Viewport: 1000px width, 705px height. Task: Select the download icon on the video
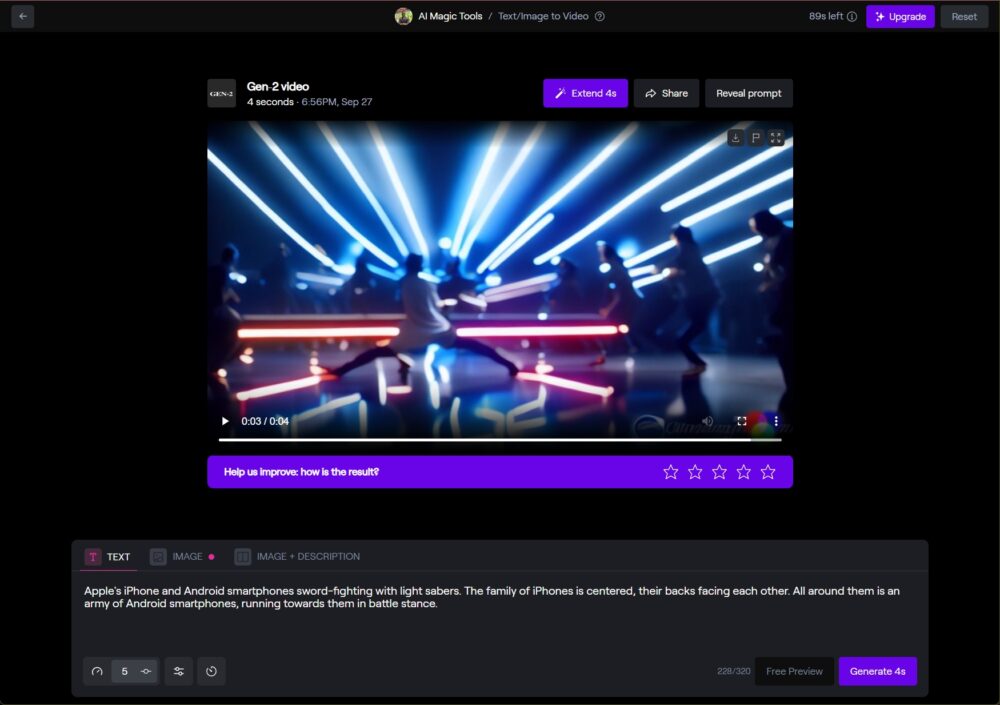[x=736, y=138]
